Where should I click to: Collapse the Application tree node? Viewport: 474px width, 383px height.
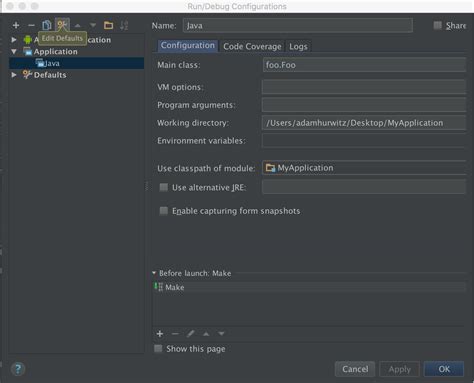tap(14, 52)
